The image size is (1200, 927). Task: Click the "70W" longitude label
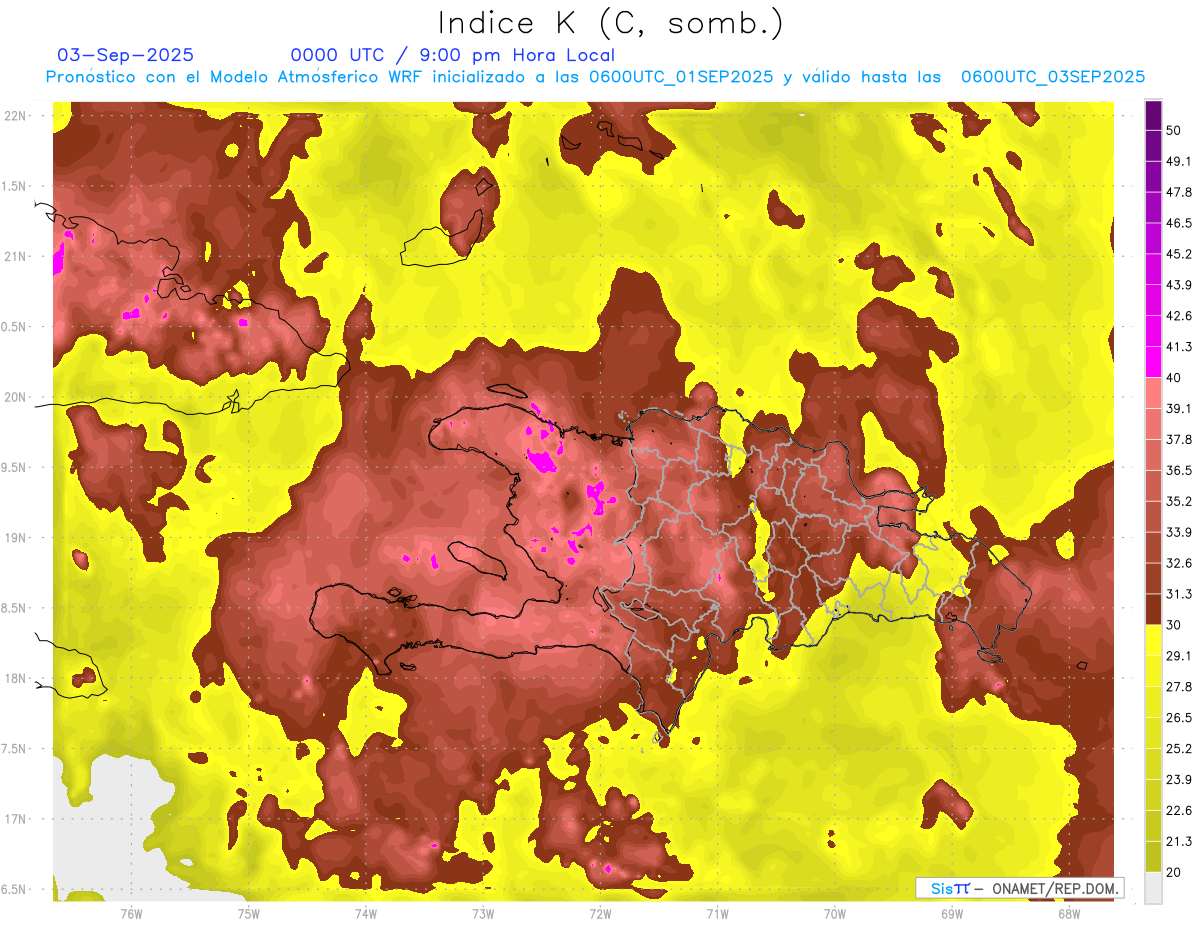[834, 914]
